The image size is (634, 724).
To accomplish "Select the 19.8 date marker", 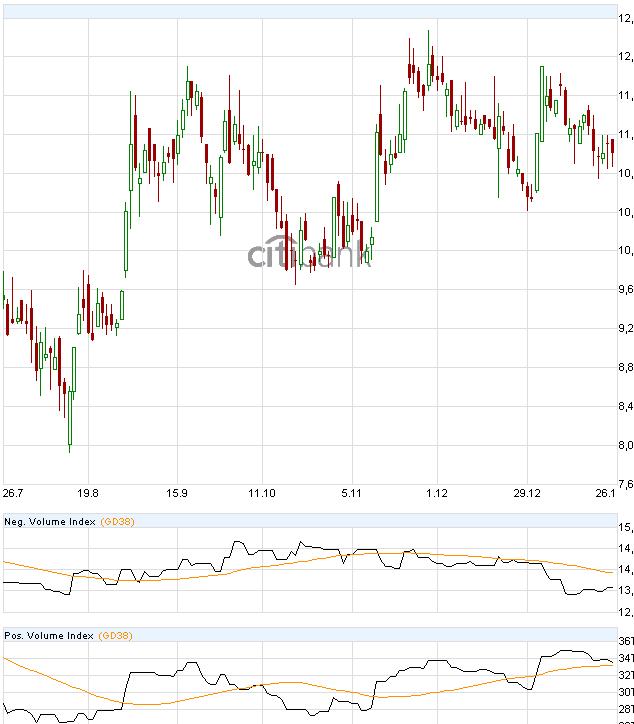I will coord(87,493).
